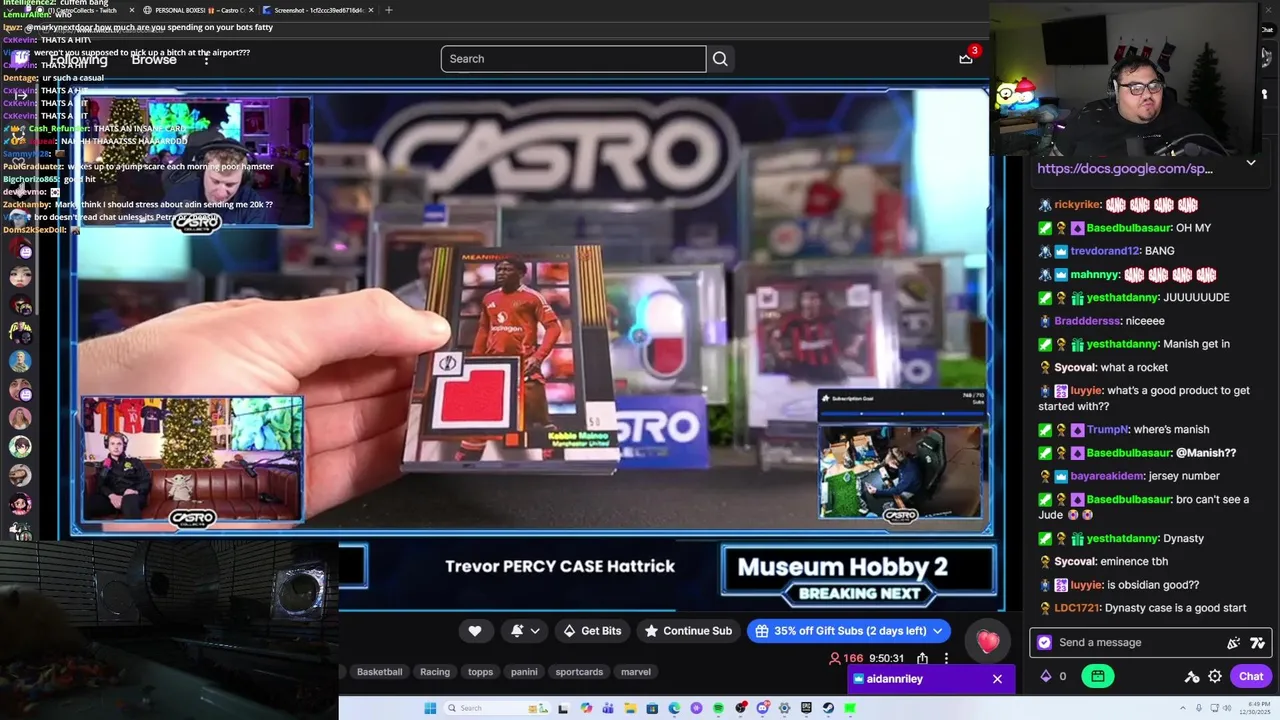Viewport: 1280px width, 720px height.
Task: Open 35% off Gift Subs offer
Action: [849, 631]
